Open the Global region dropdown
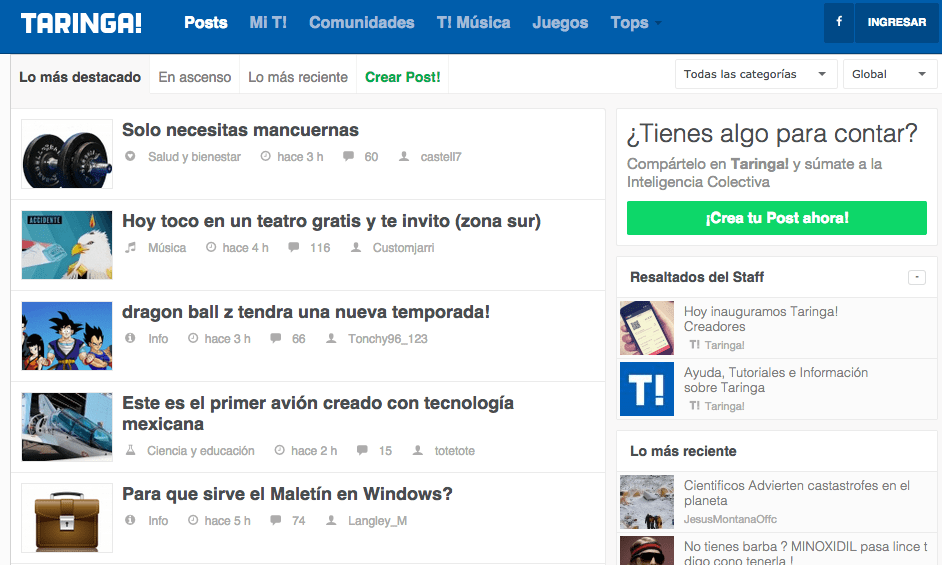Screen dimensions: 942x565 tap(889, 74)
